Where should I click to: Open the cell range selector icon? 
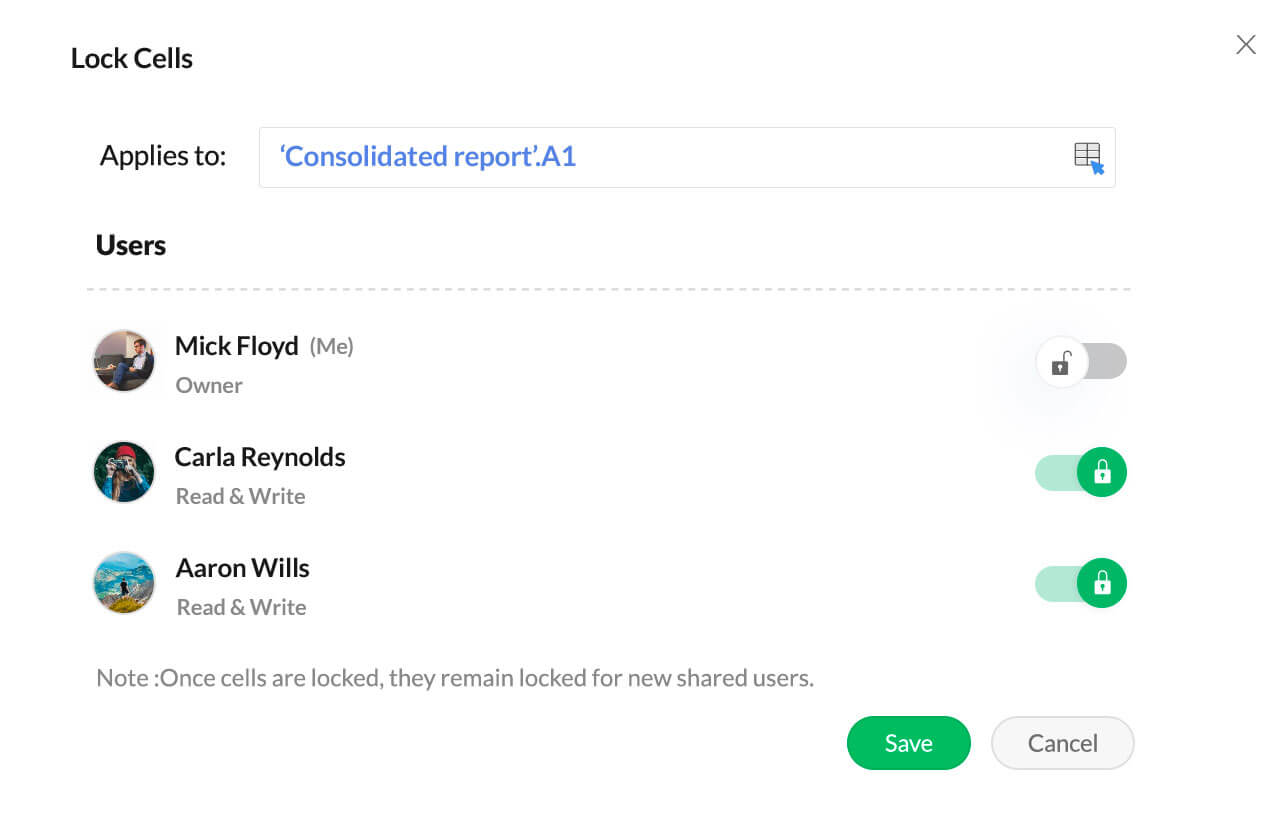1089,156
